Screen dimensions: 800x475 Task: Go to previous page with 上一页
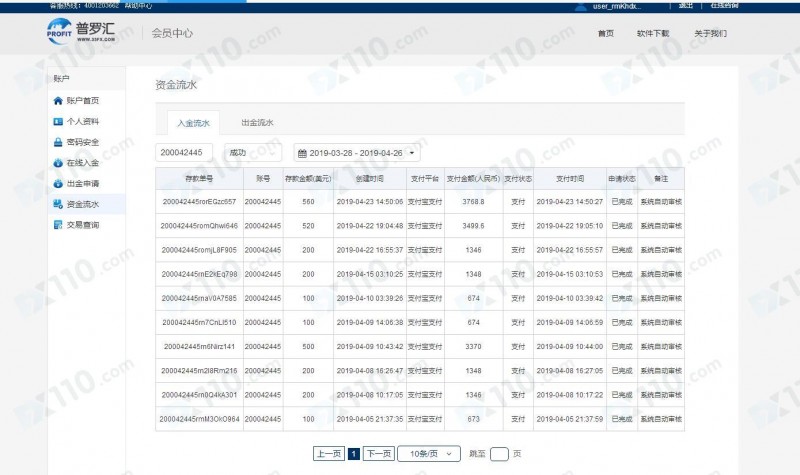(x=329, y=454)
